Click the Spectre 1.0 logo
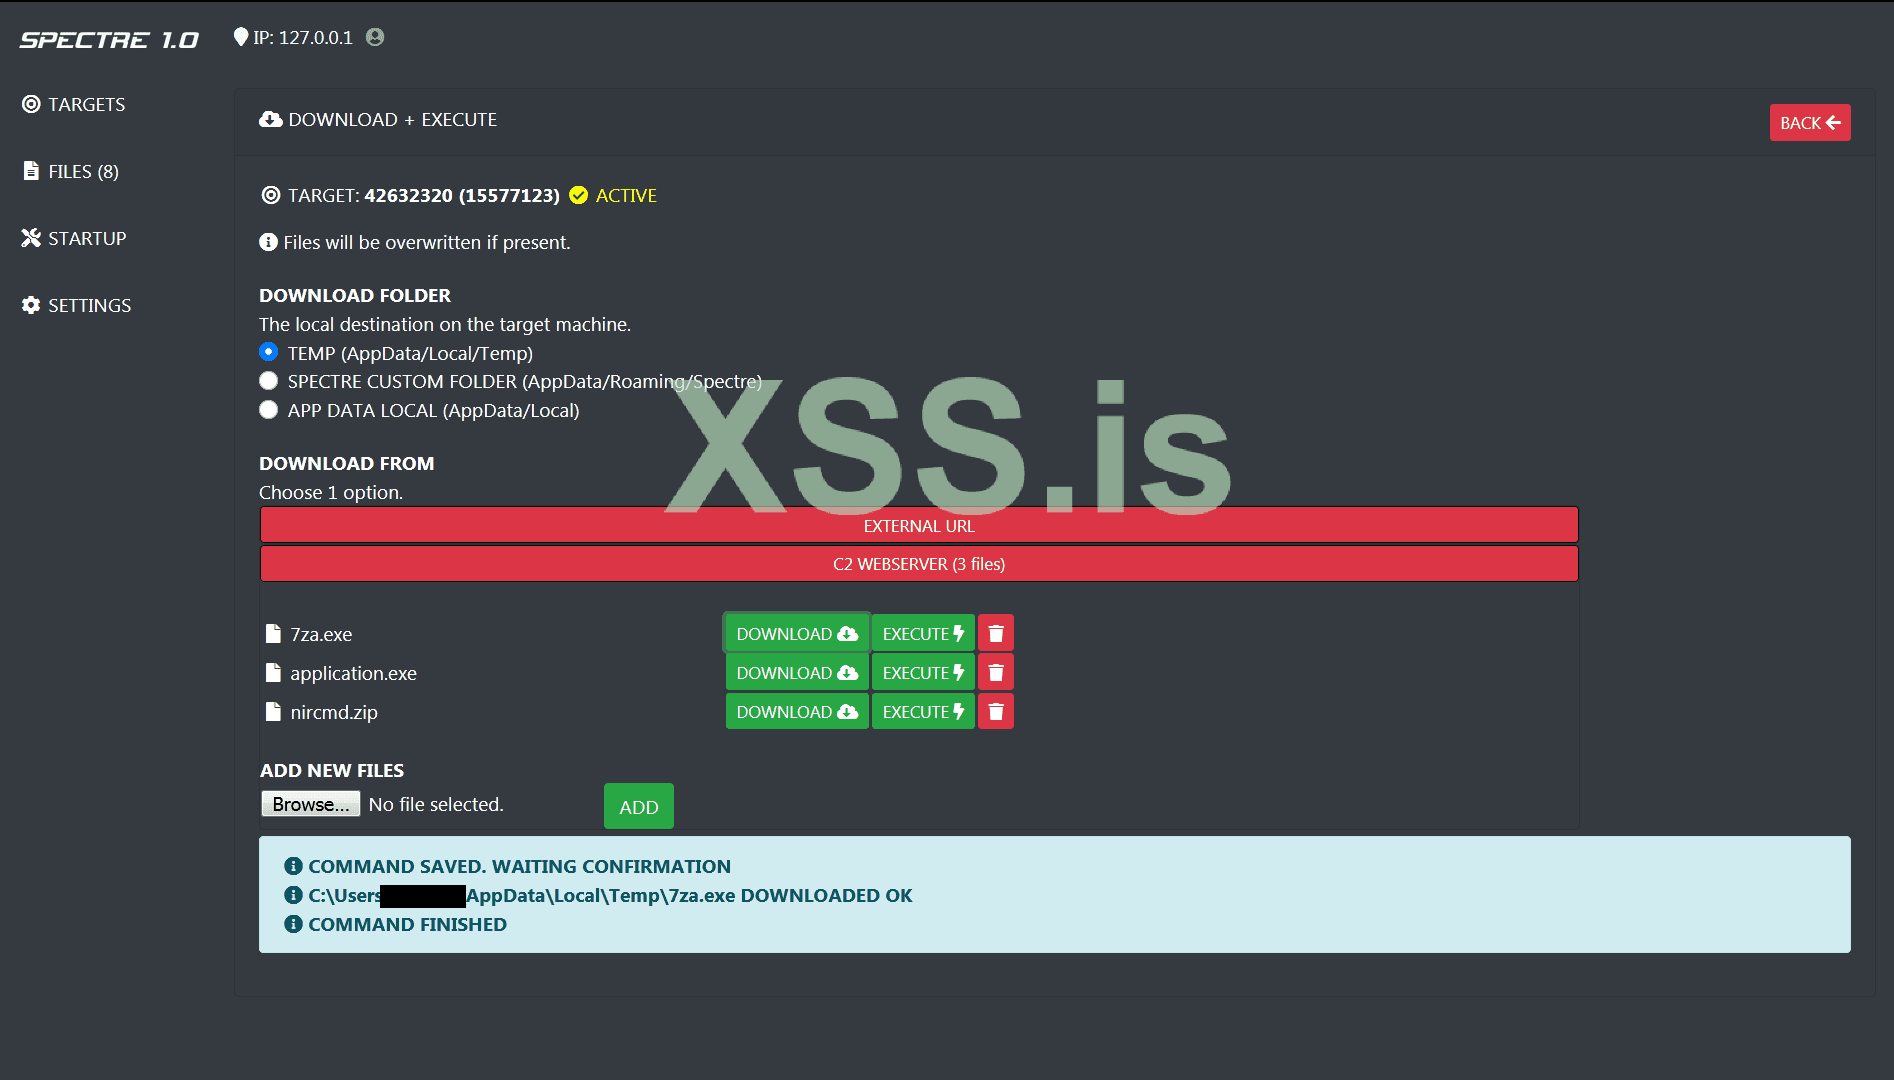1894x1080 pixels. (x=109, y=40)
